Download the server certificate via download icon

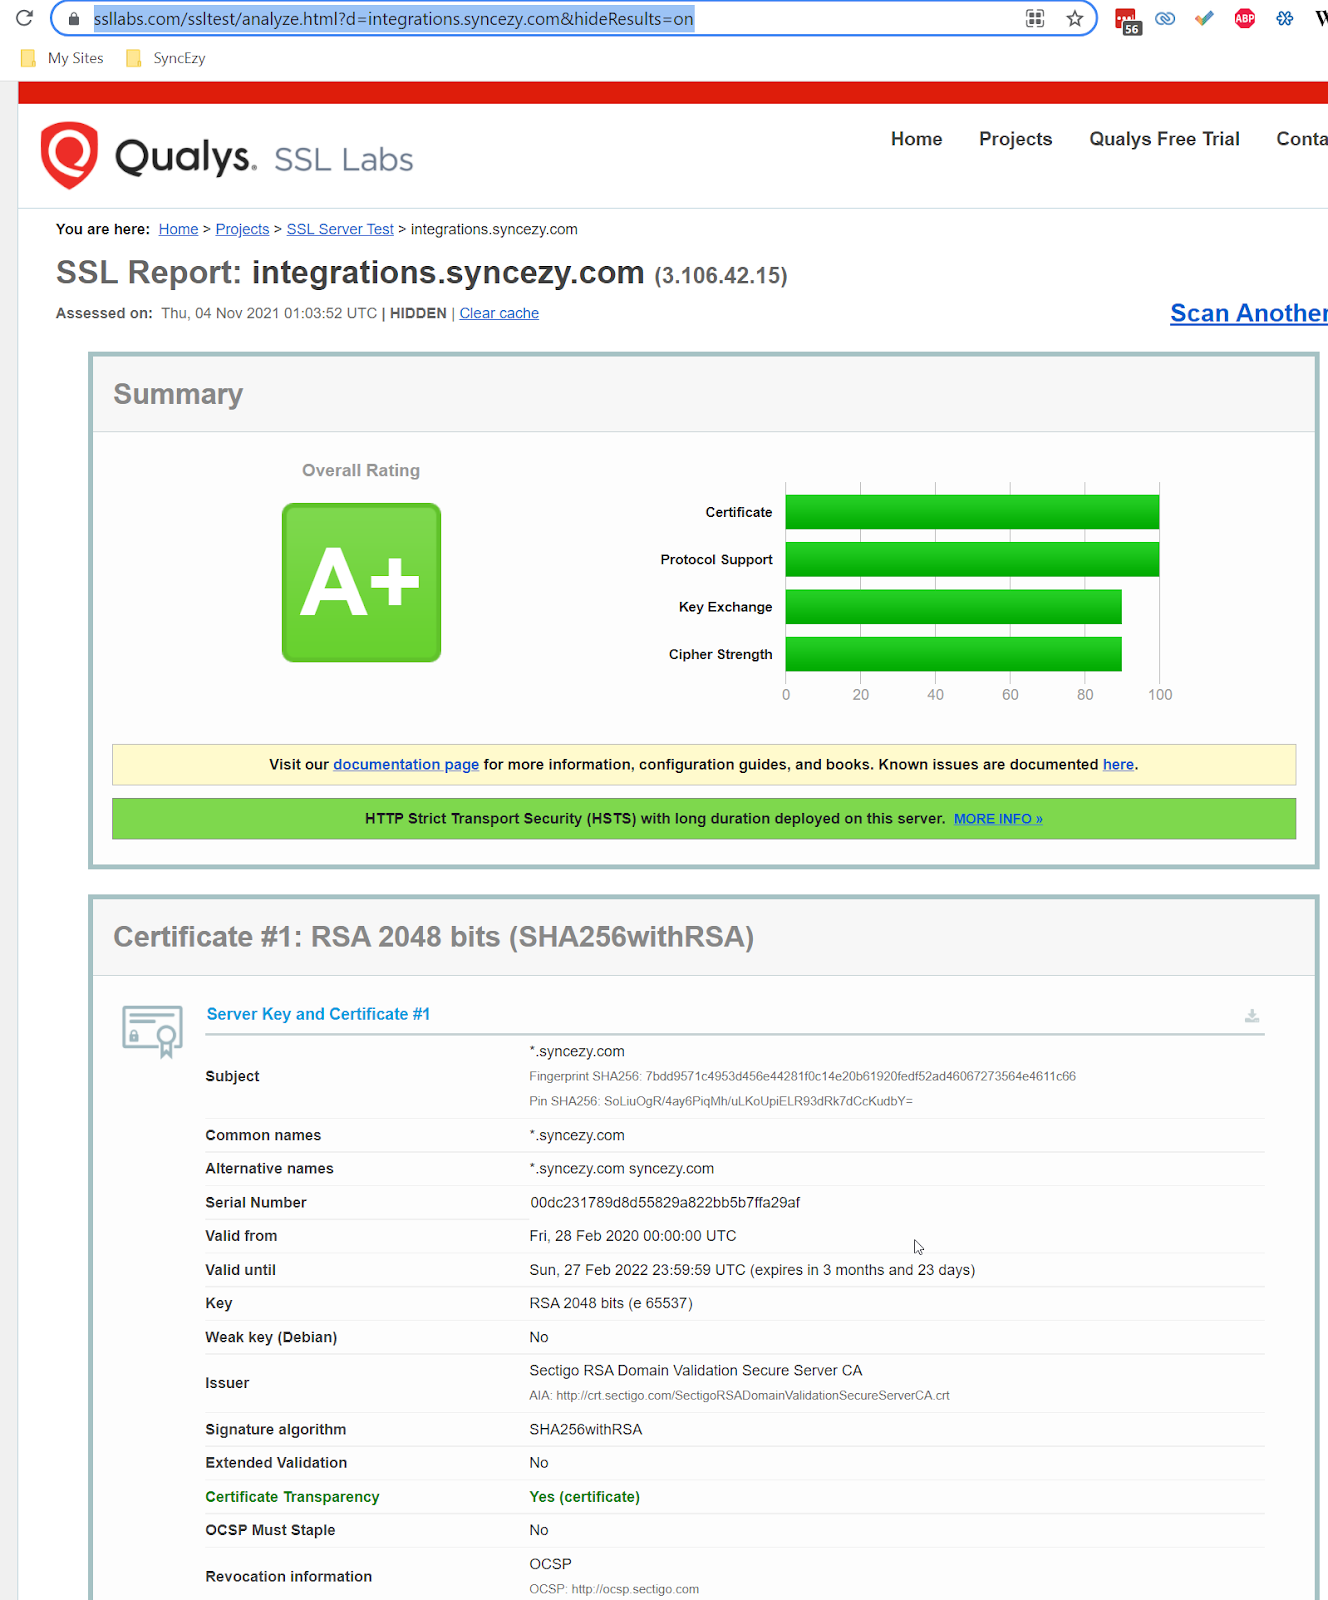coord(1252,1016)
